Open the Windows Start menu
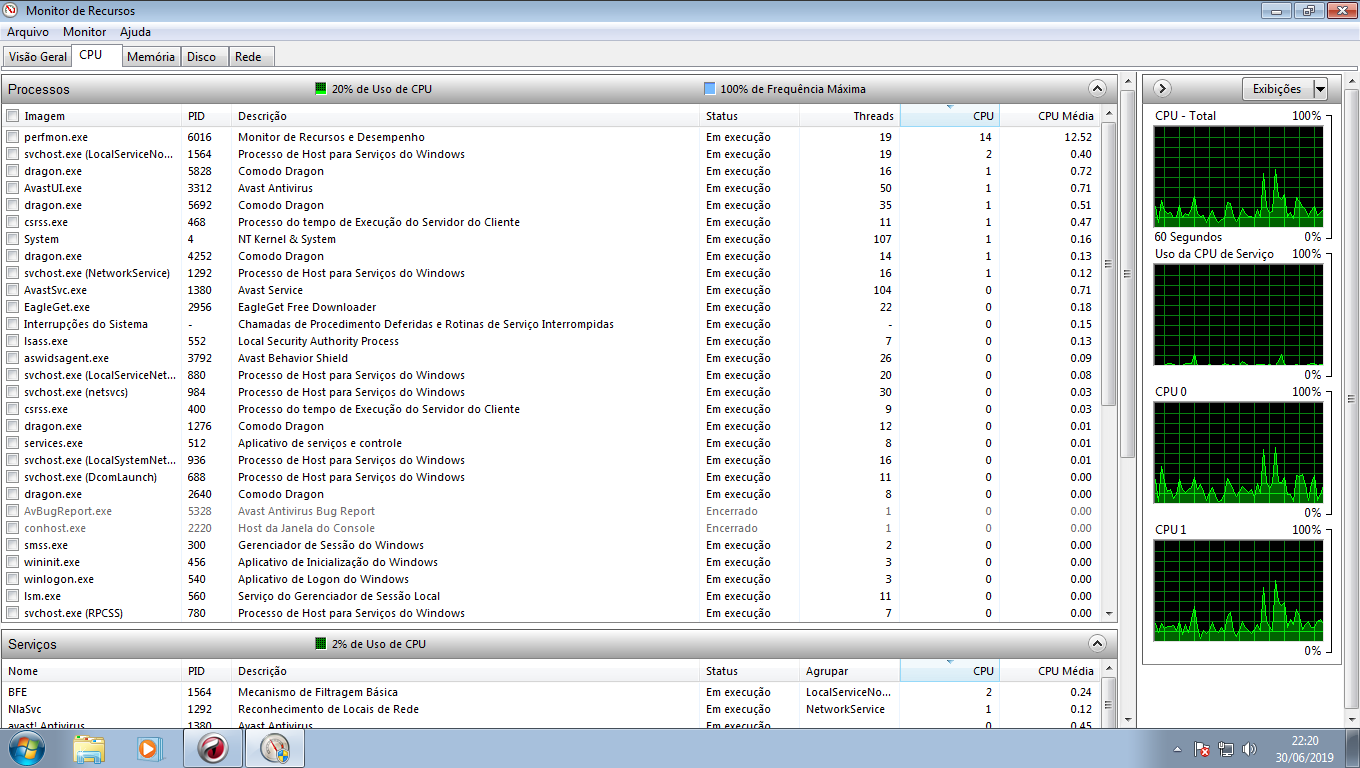The height and width of the screenshot is (768, 1360). pos(27,748)
